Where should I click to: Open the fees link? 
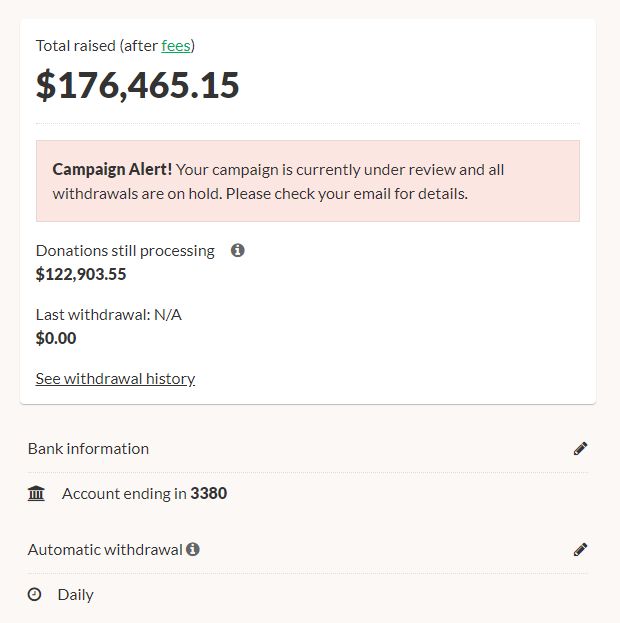click(x=176, y=45)
